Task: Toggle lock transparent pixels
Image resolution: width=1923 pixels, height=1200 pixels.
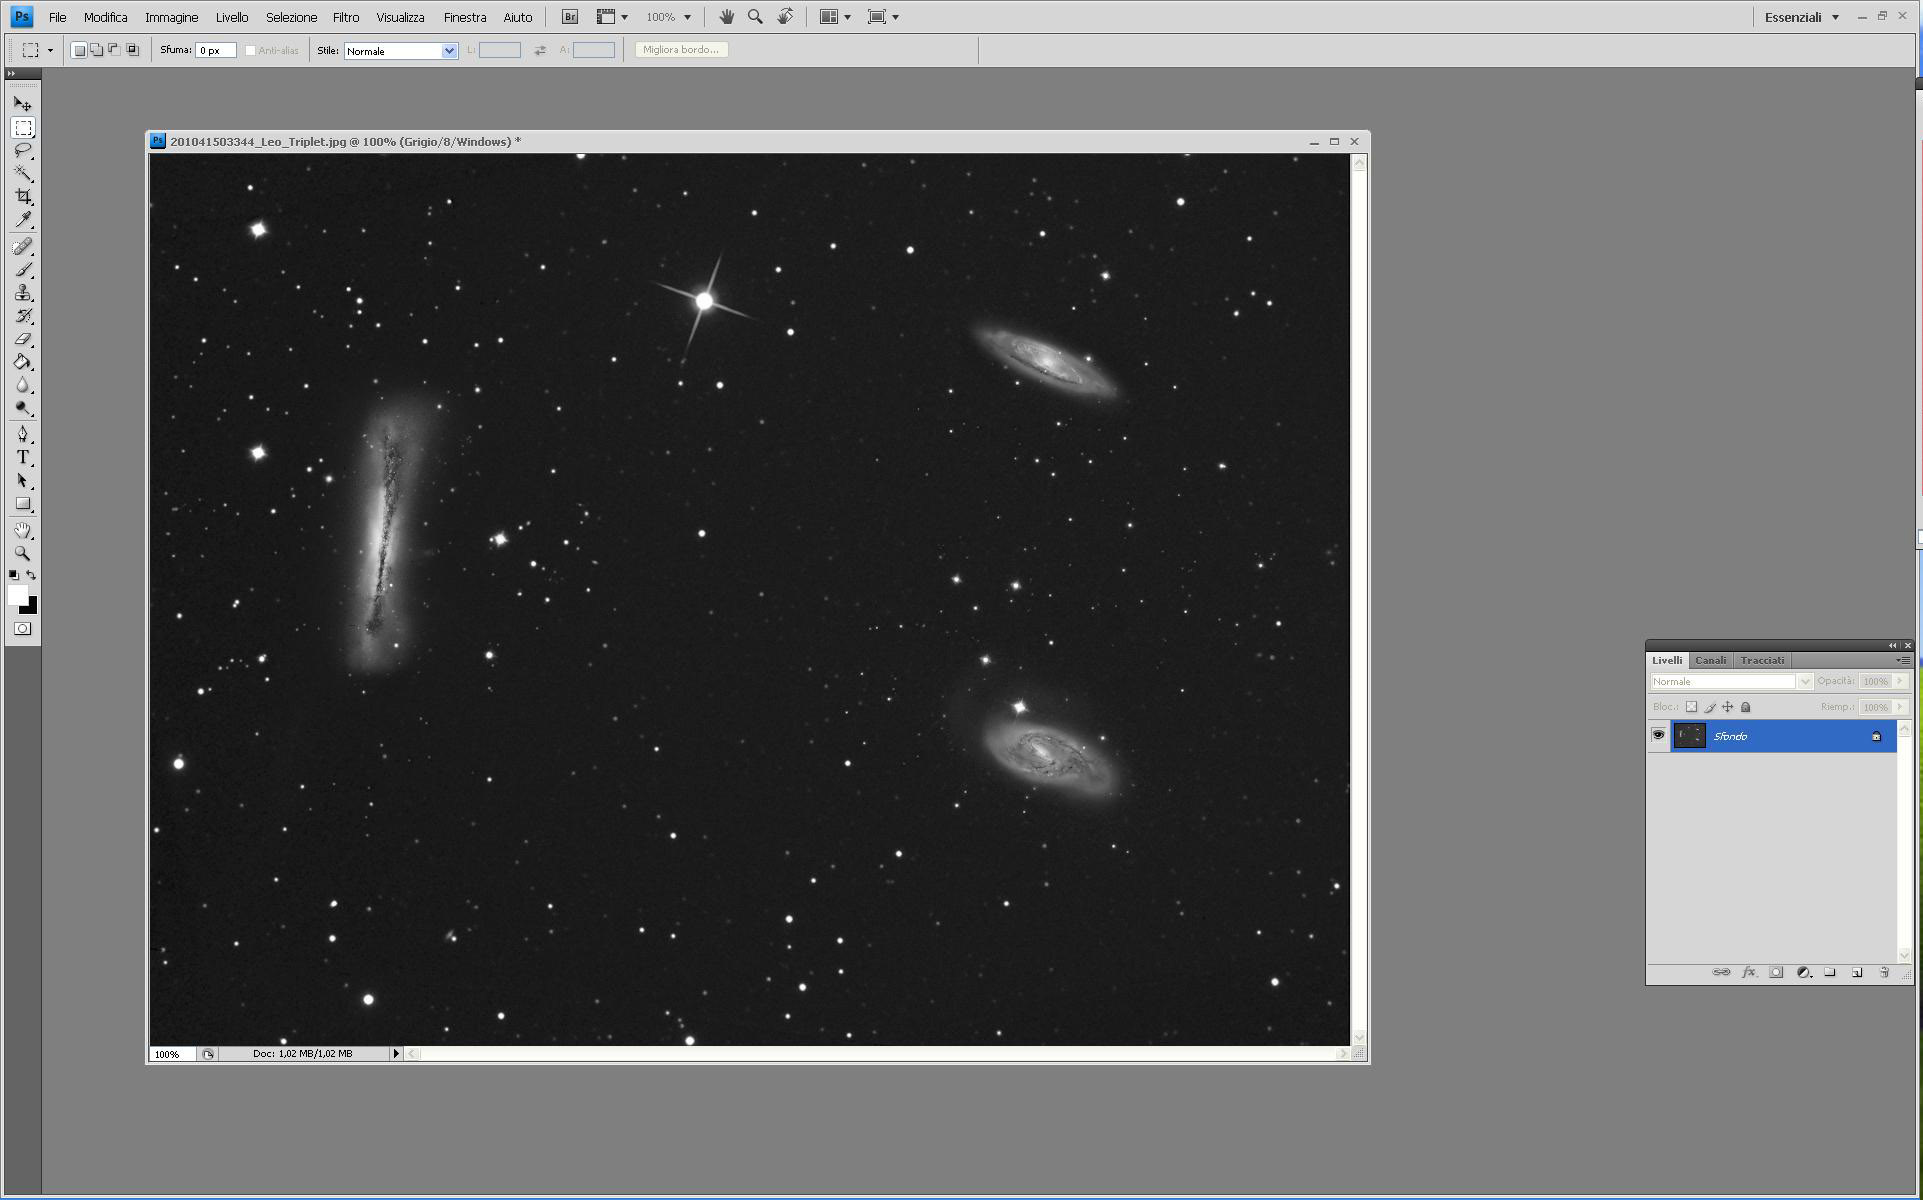Action: point(1691,707)
